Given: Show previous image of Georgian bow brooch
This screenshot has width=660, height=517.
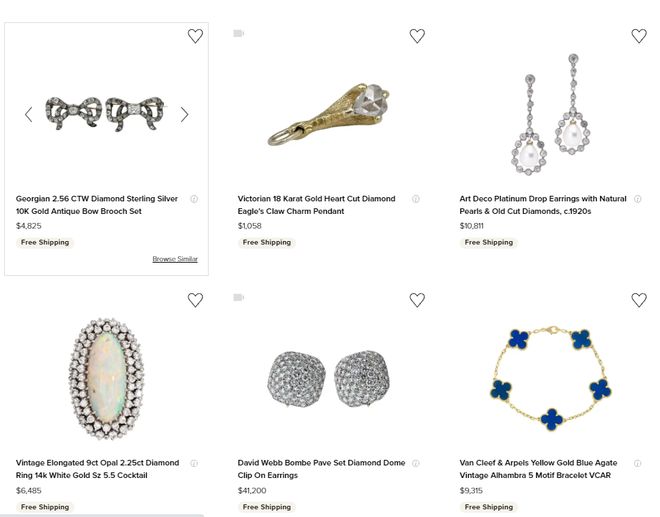Looking at the screenshot, I should coord(28,115).
